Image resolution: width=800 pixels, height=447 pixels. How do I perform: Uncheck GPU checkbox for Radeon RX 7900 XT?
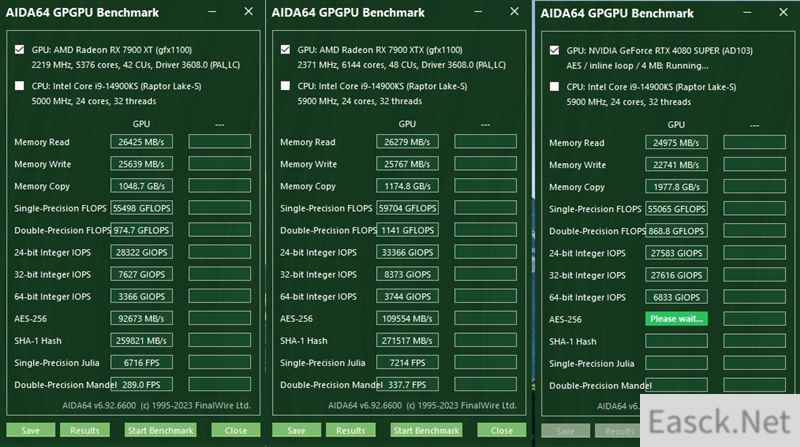click(19, 49)
